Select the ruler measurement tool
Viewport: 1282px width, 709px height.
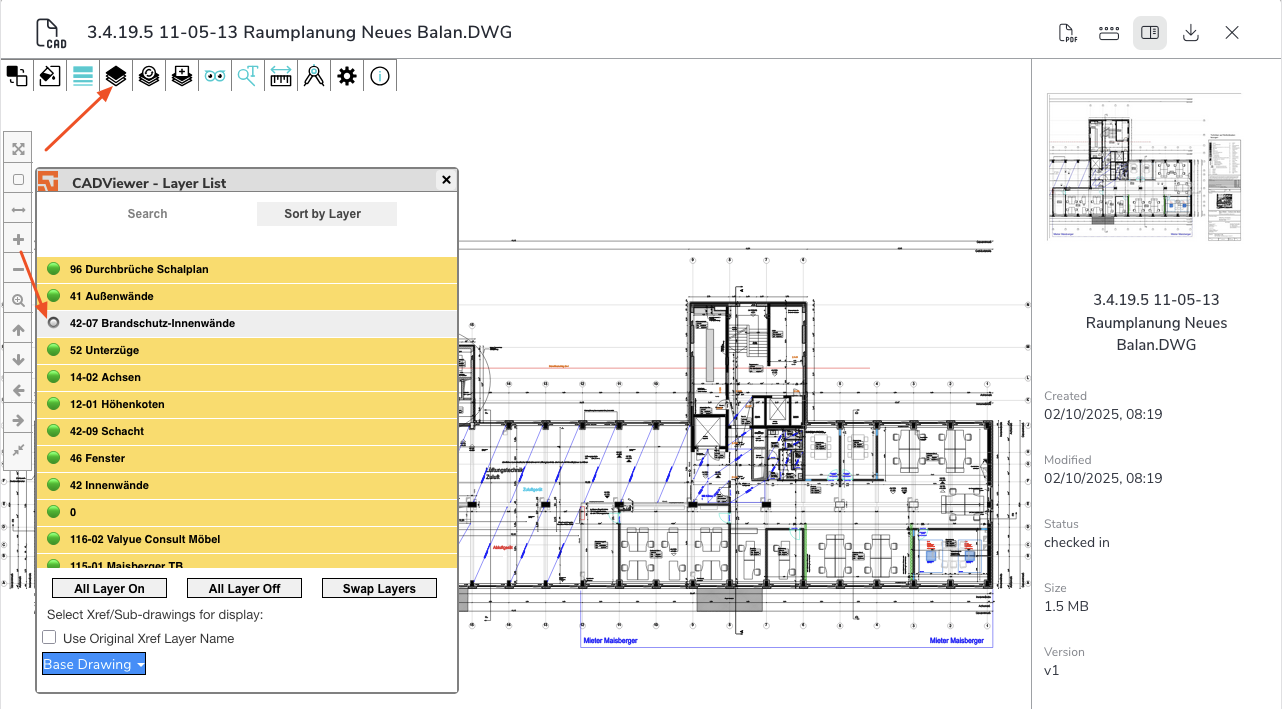point(281,76)
